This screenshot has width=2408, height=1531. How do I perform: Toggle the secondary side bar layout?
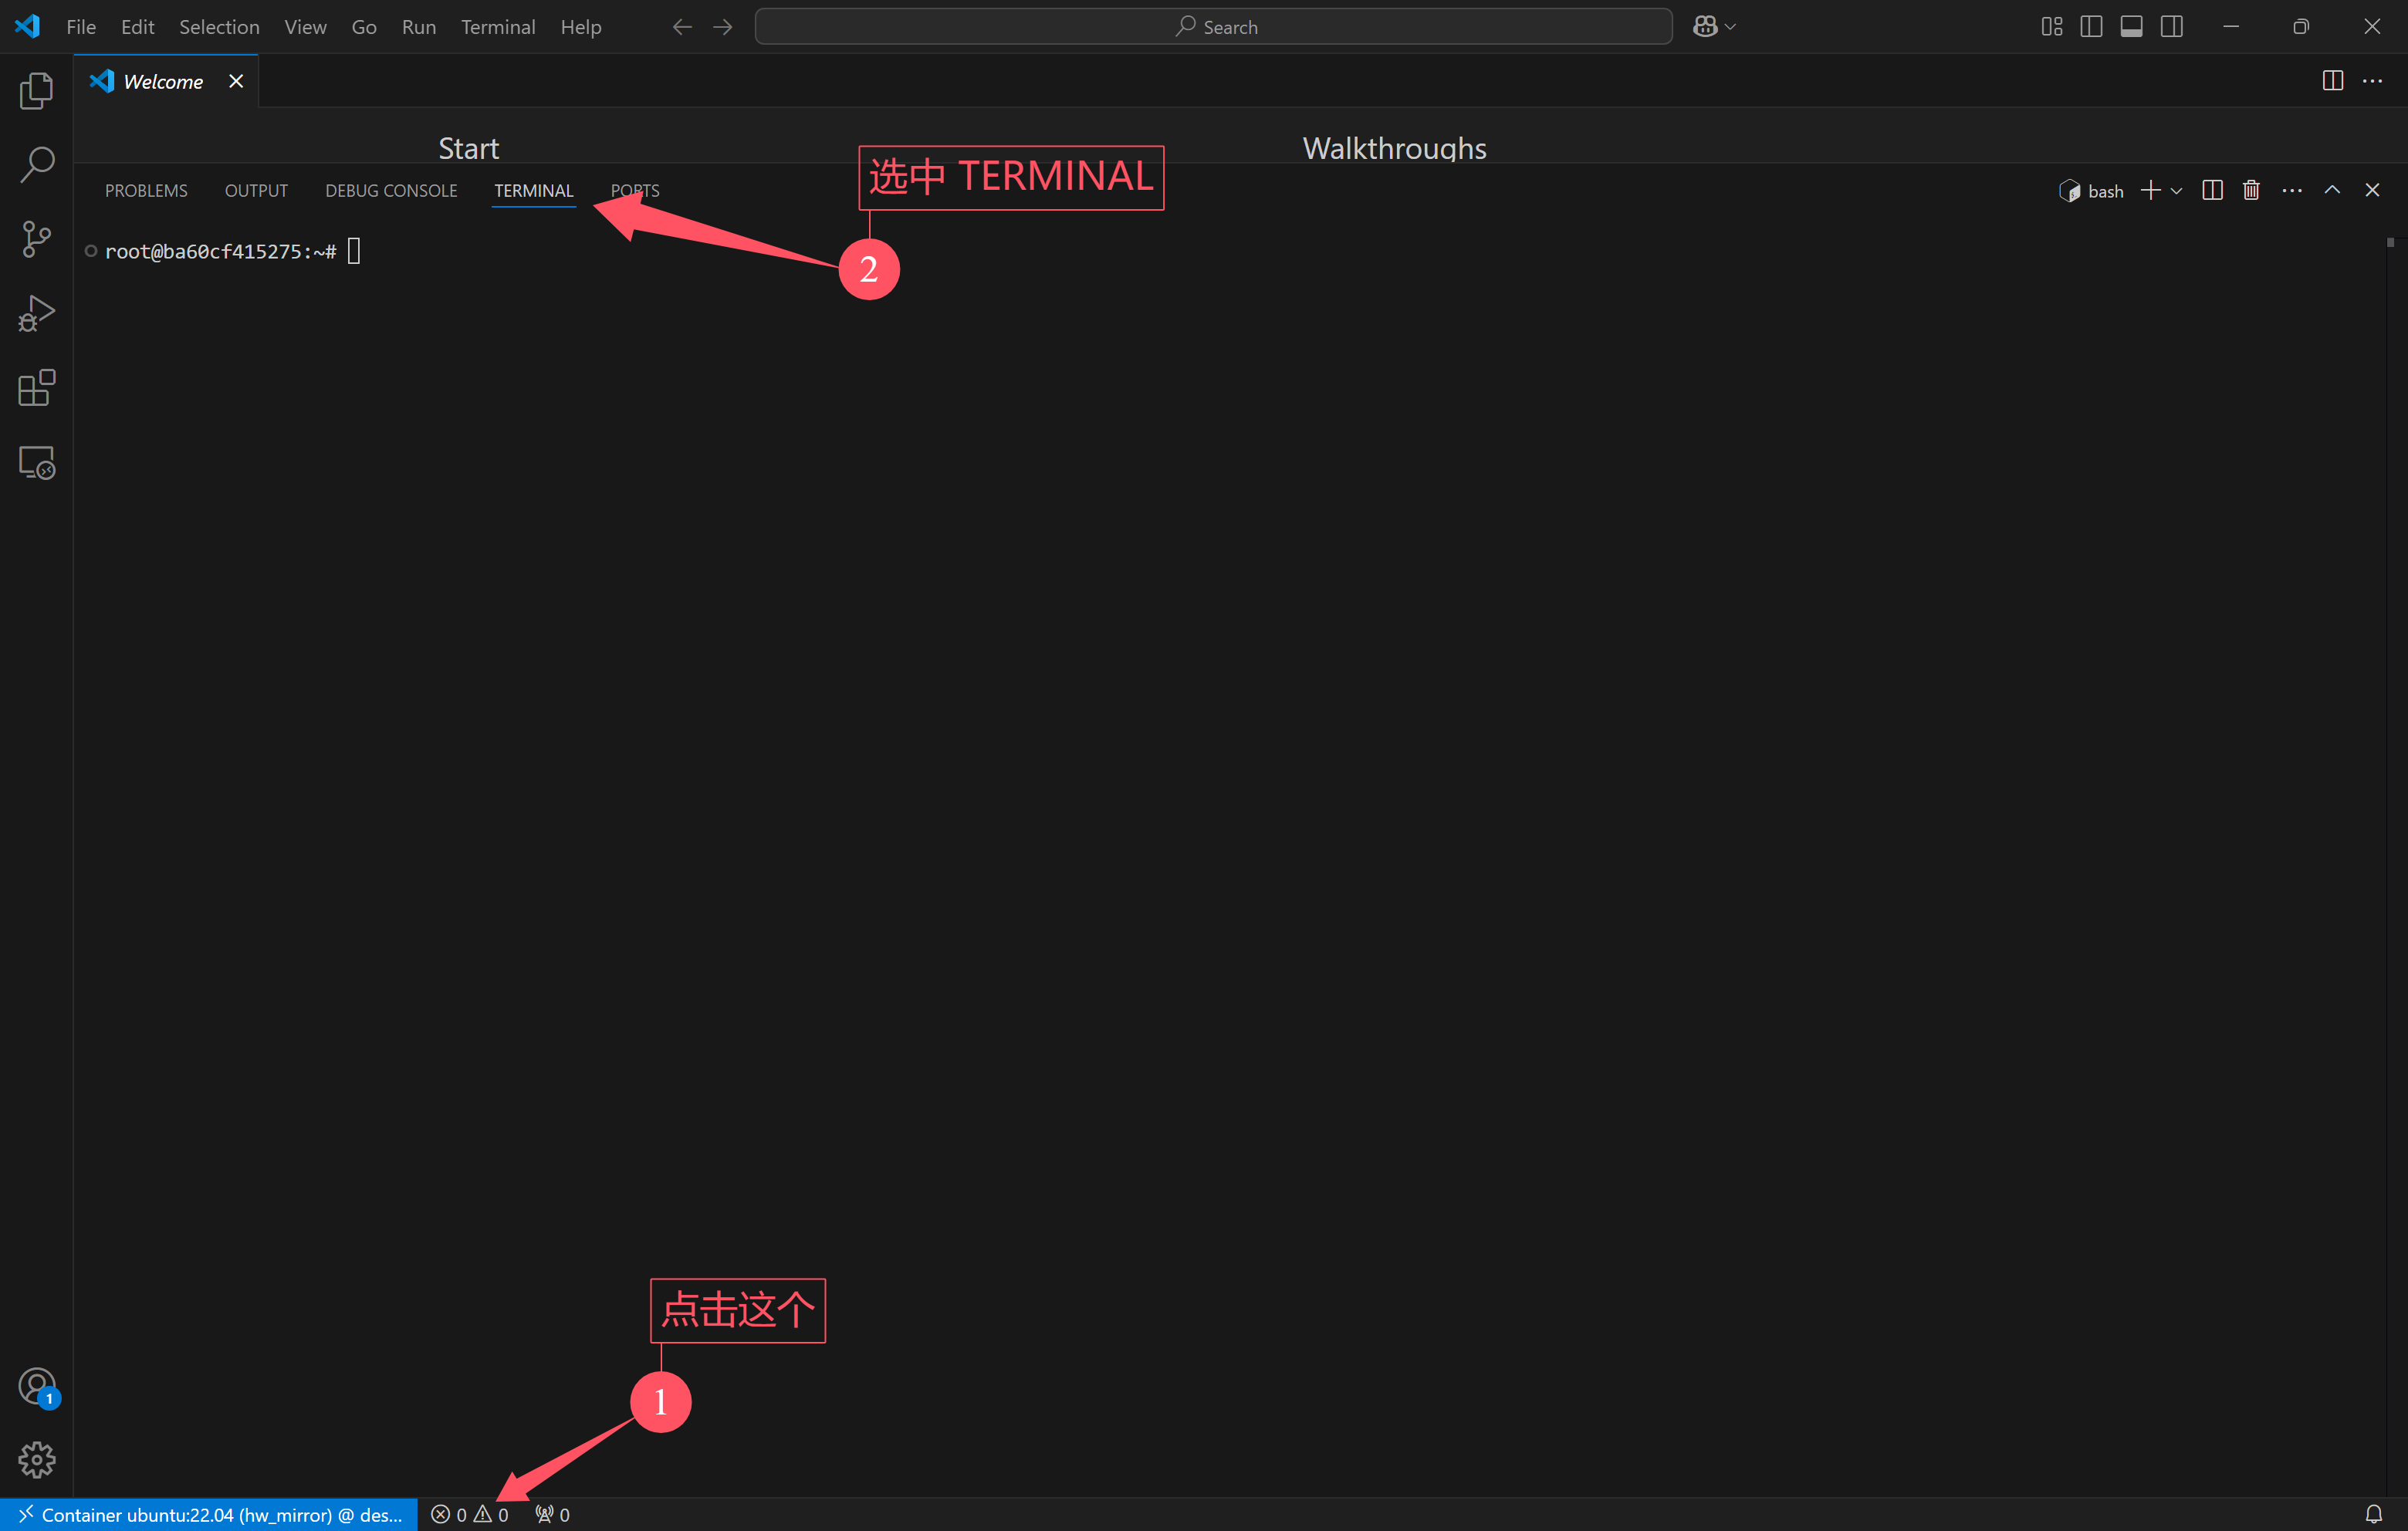click(x=2171, y=27)
